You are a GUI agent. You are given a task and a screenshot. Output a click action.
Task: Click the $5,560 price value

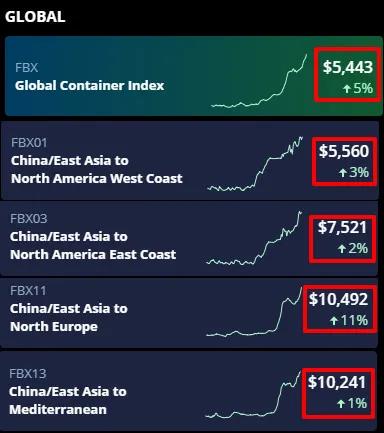[x=344, y=151]
